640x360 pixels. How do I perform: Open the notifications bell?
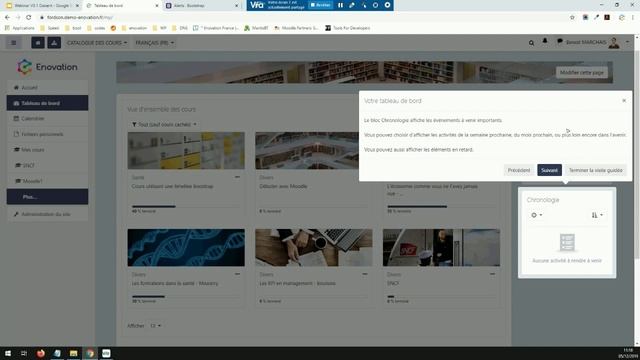point(545,41)
